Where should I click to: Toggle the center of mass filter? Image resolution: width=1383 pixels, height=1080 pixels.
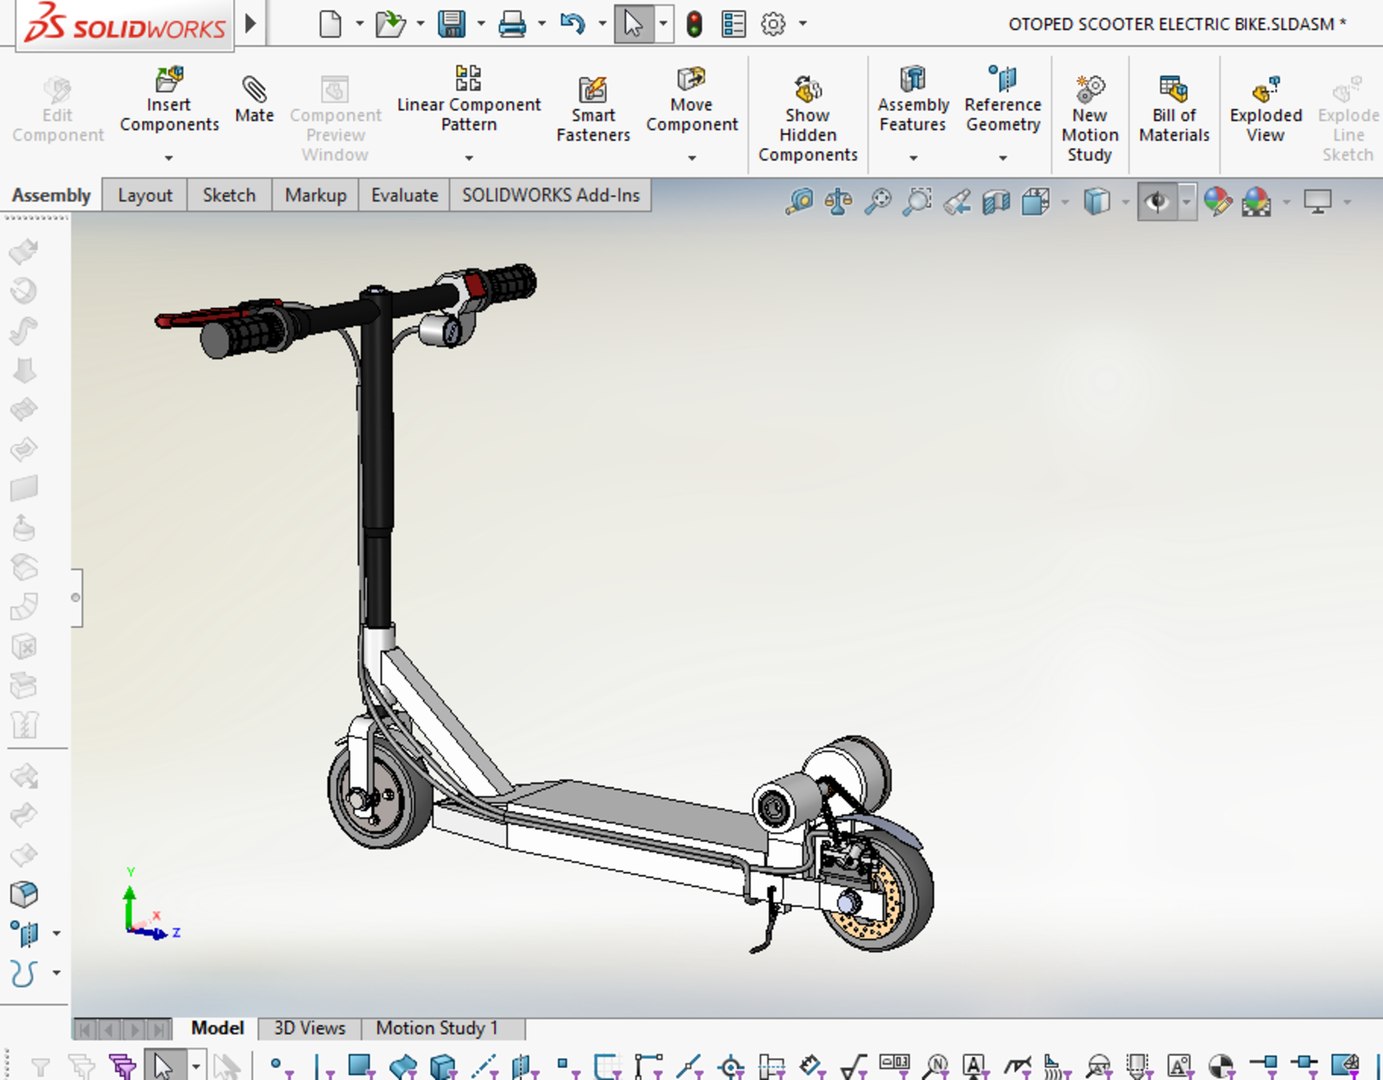click(x=1222, y=1066)
